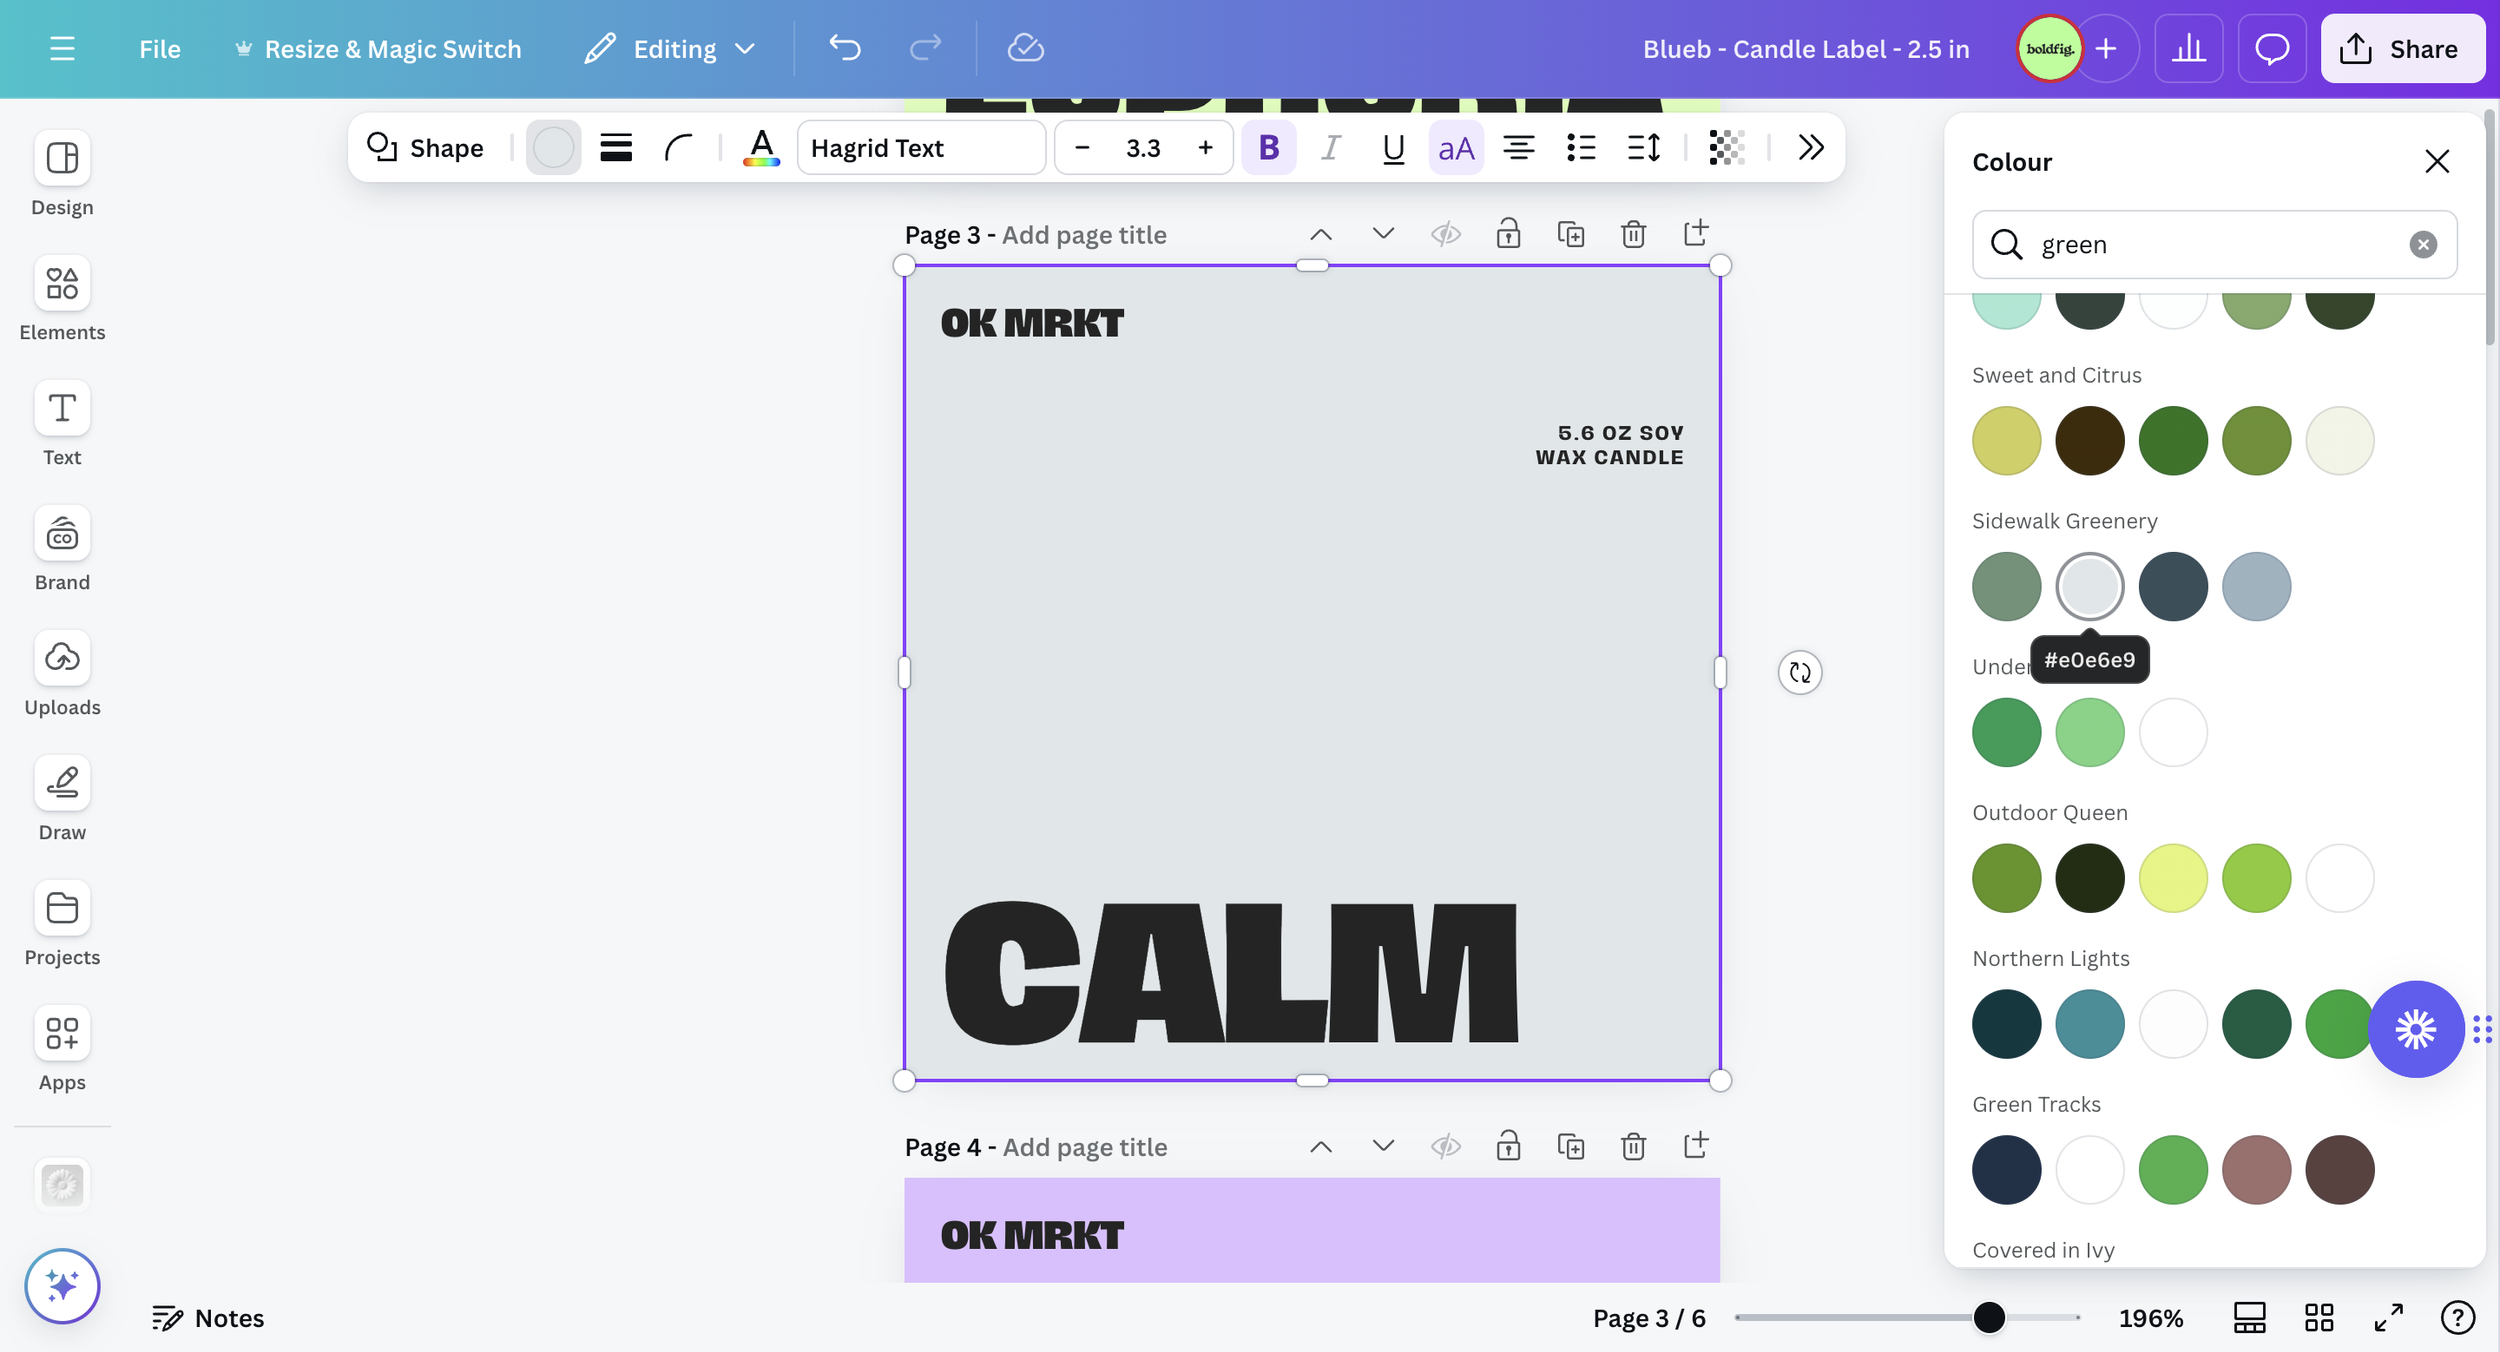This screenshot has width=2500, height=1352.
Task: Open text colour picker icon
Action: [761, 148]
